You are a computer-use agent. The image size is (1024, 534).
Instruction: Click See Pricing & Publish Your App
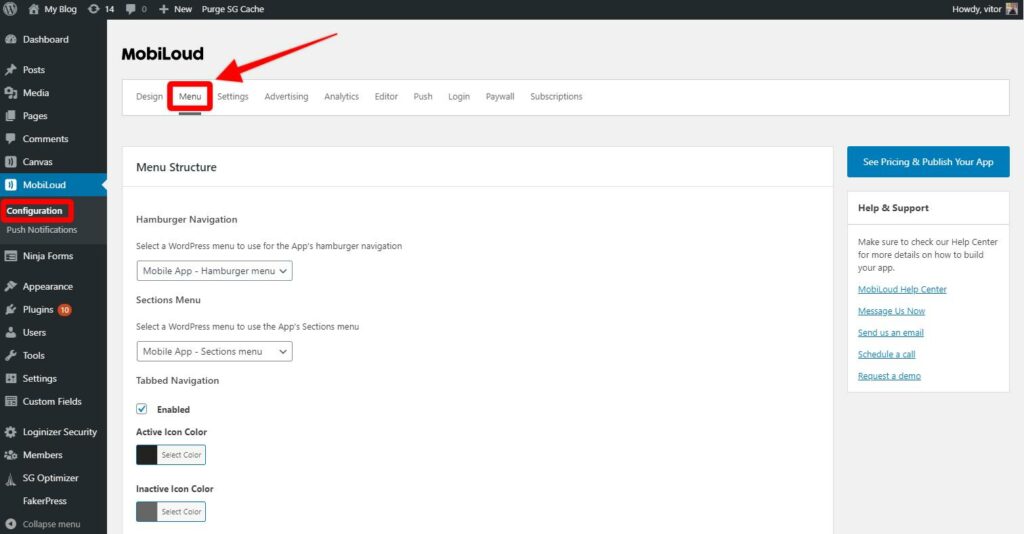[928, 162]
